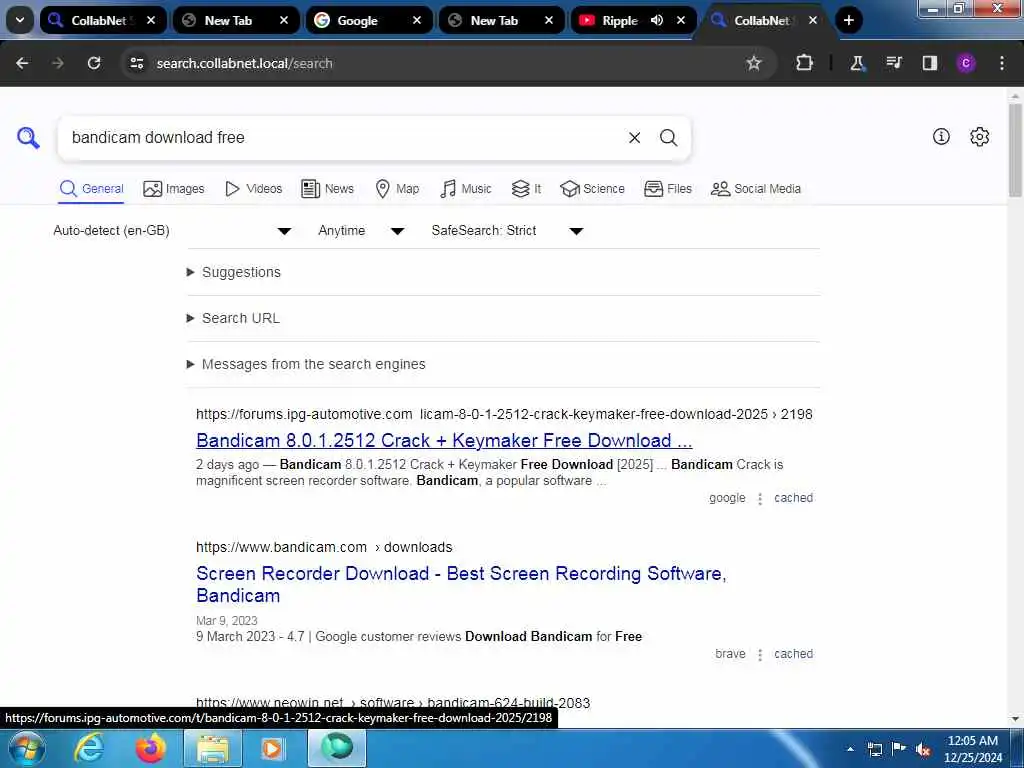Open the profile avatar C
Screen dimensions: 1024x768
point(966,63)
